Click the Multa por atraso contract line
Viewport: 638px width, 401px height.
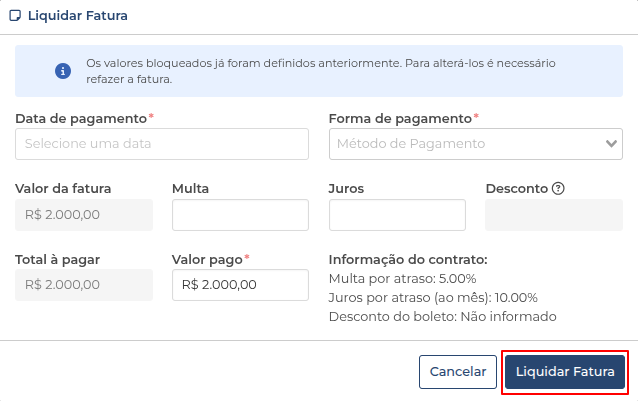click(402, 279)
